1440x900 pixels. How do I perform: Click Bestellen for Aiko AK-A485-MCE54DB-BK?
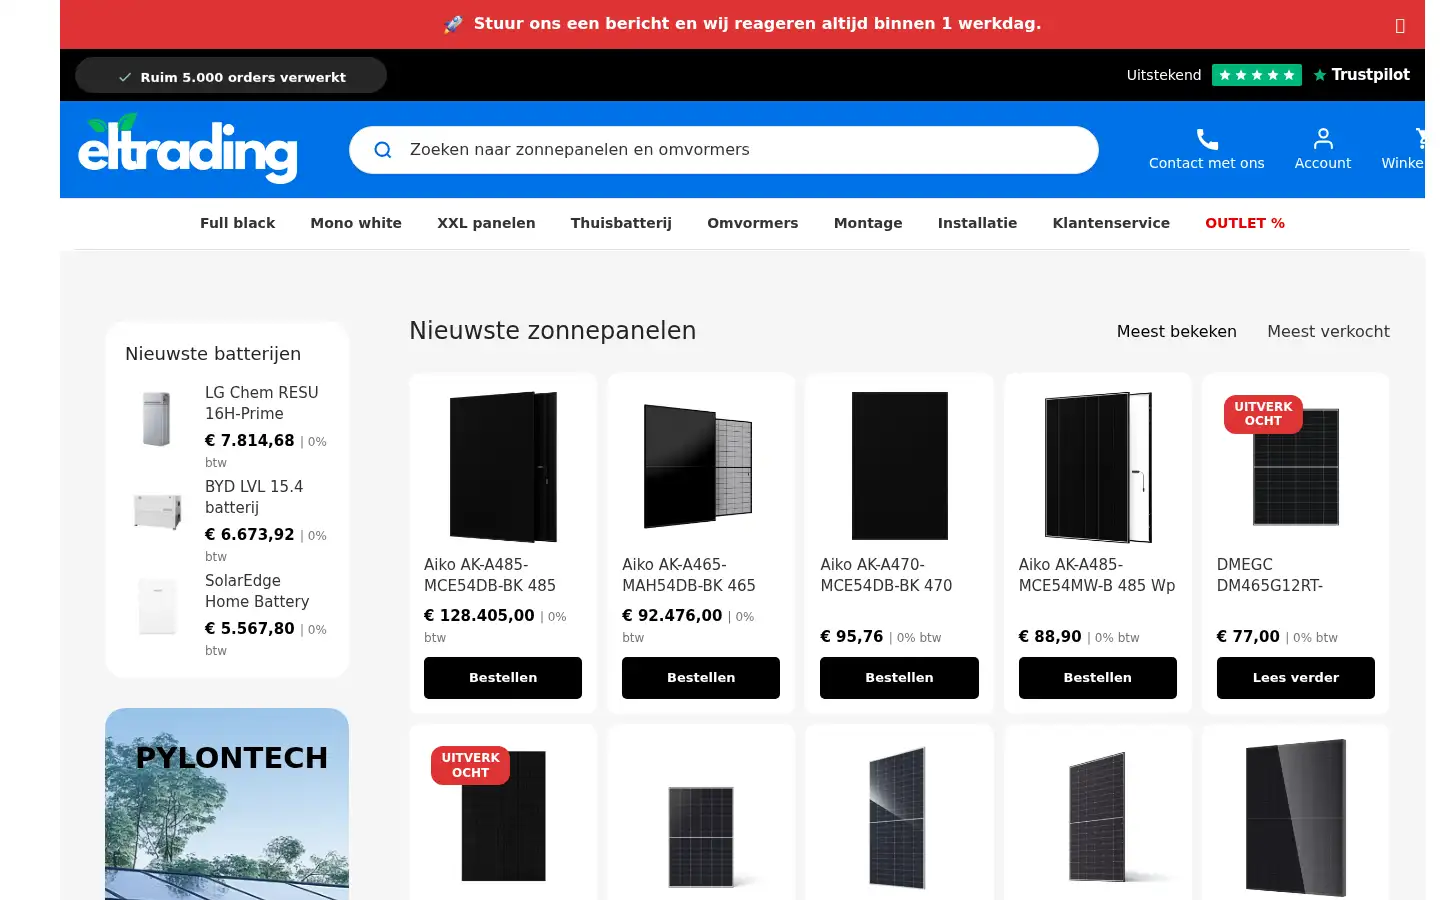coord(503,678)
